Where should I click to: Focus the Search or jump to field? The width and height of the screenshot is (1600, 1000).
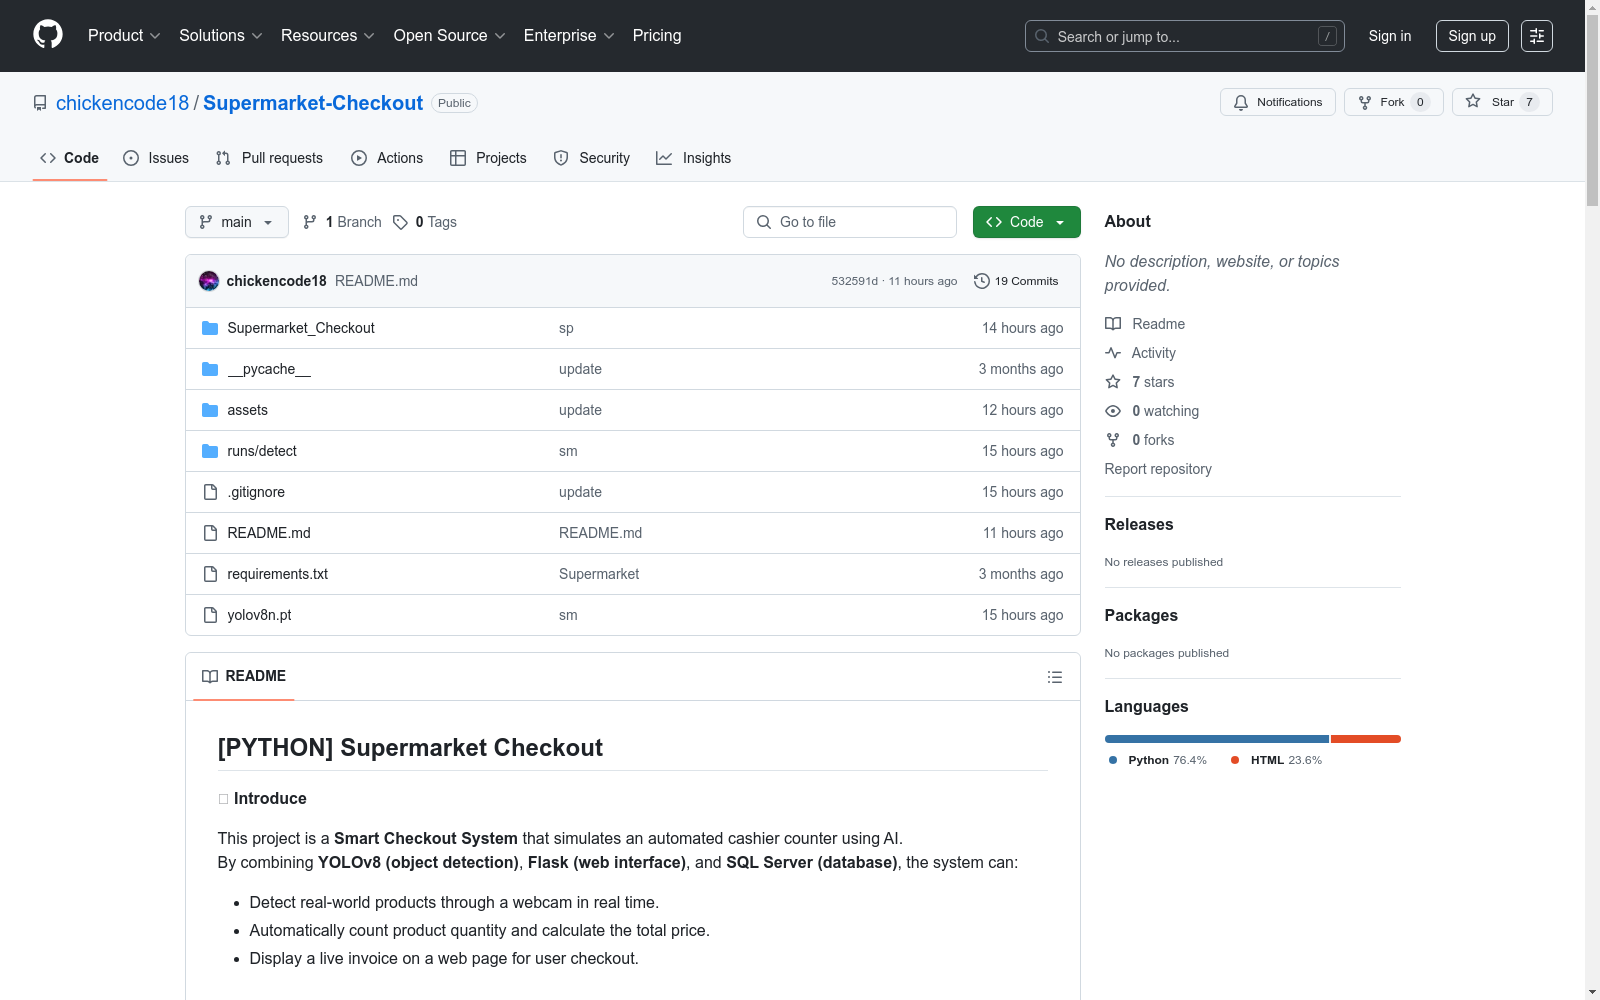click(1185, 36)
